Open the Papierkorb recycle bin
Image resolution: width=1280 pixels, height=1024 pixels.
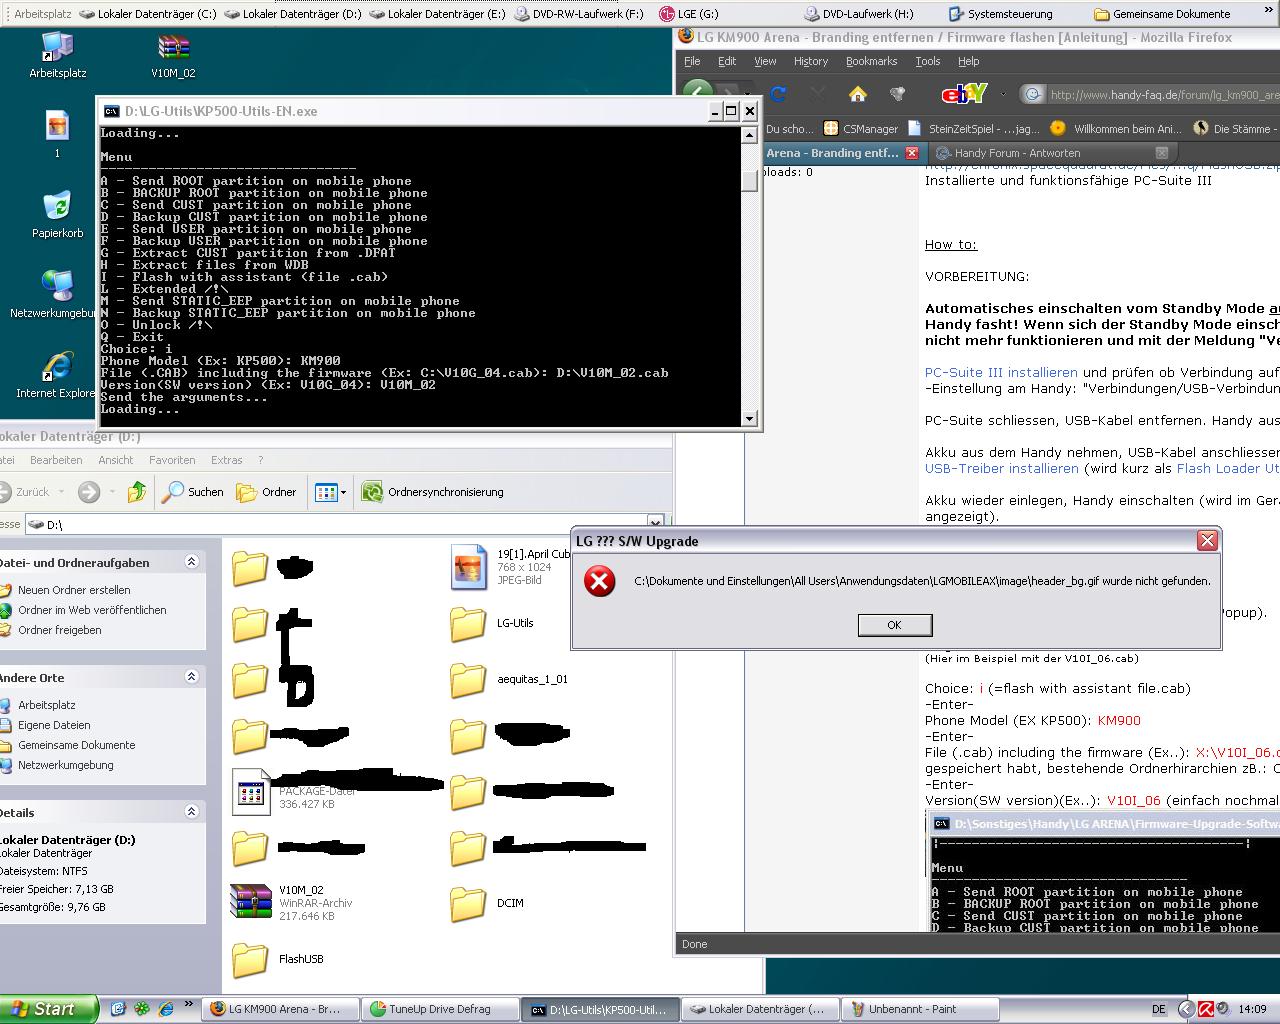tap(57, 214)
